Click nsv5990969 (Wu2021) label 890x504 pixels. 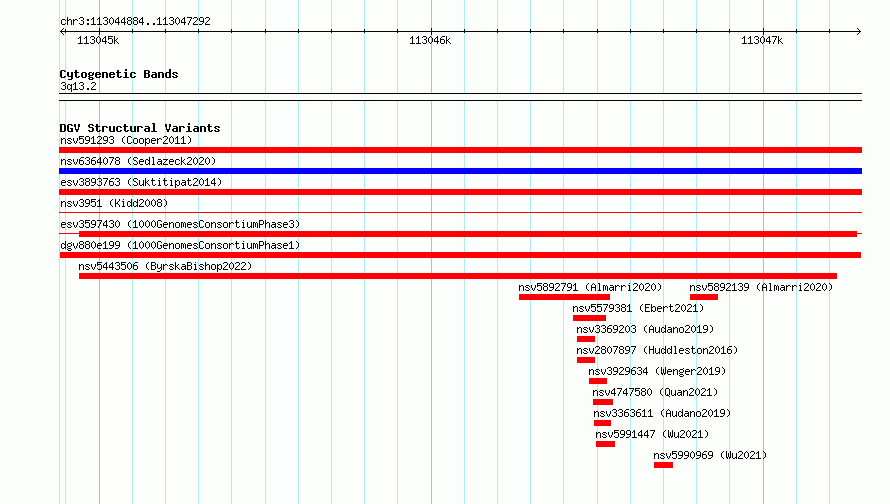pos(710,455)
